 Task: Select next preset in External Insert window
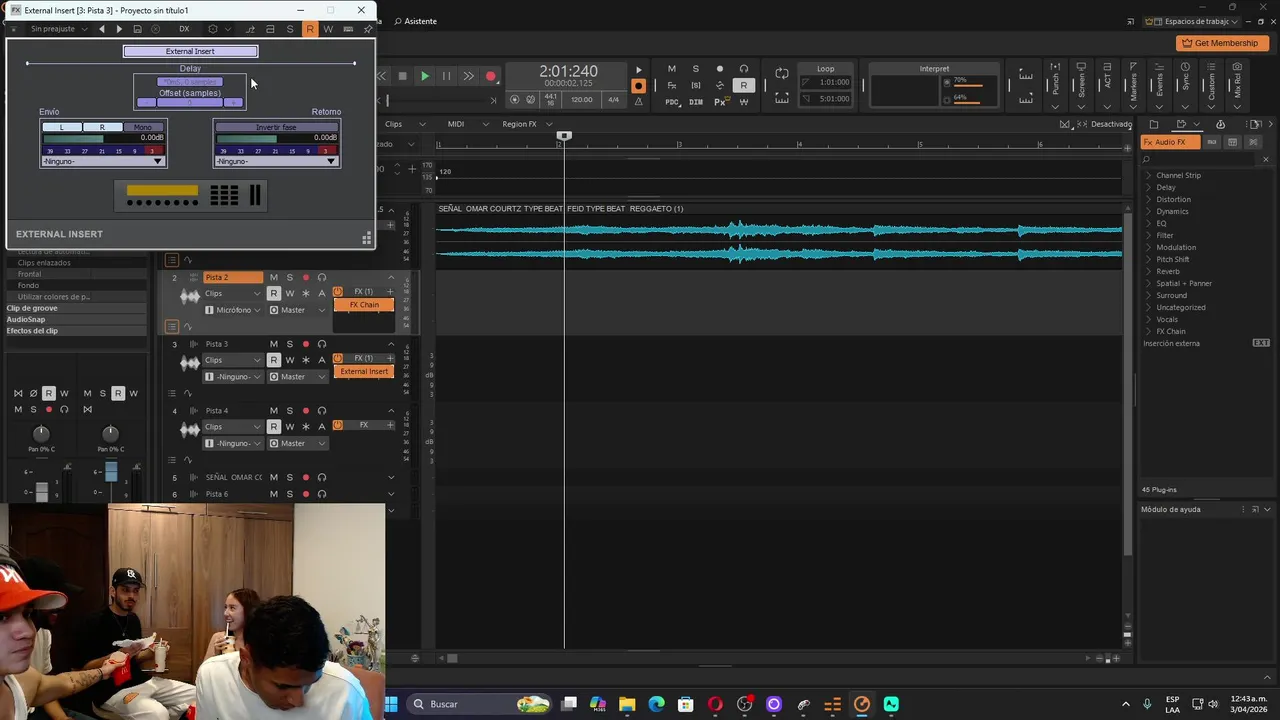pyautogui.click(x=119, y=29)
